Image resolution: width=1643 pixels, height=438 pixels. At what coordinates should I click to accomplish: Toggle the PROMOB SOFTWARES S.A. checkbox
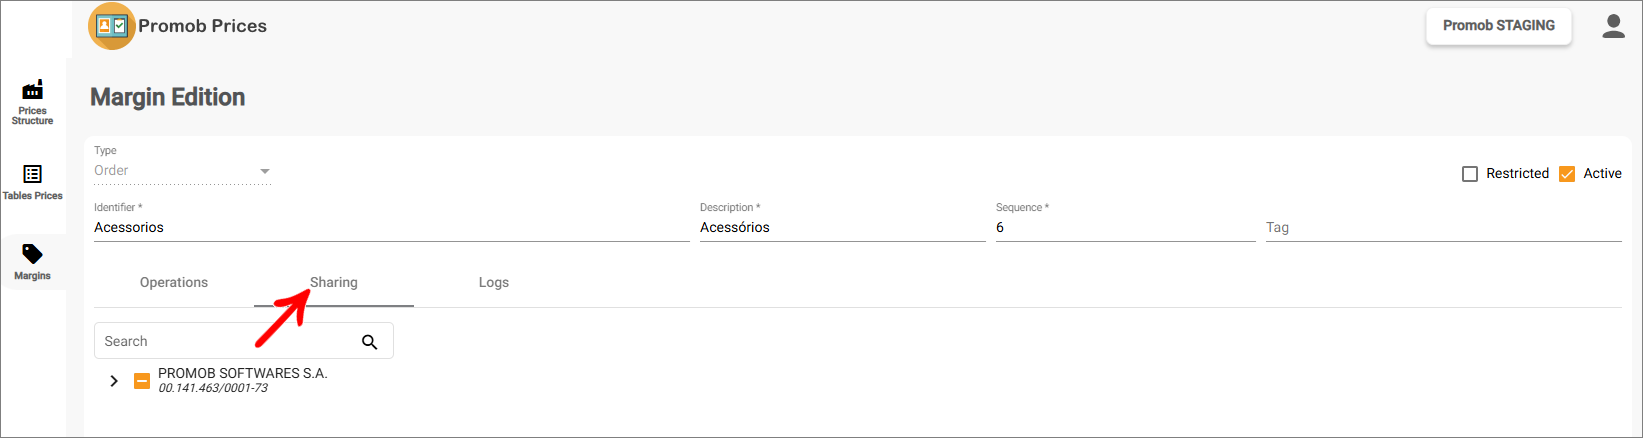click(x=142, y=381)
